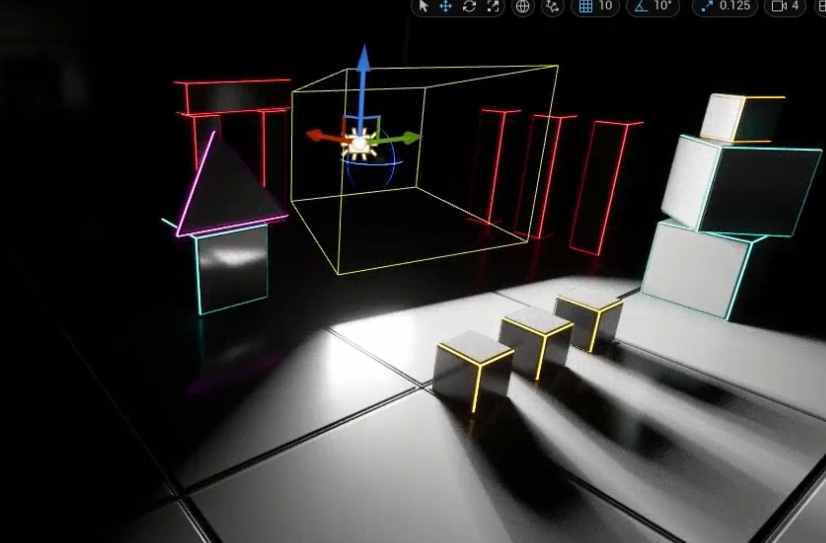Viewport: 826px width, 543px height.
Task: Switch to the Scale tool
Action: tap(493, 6)
